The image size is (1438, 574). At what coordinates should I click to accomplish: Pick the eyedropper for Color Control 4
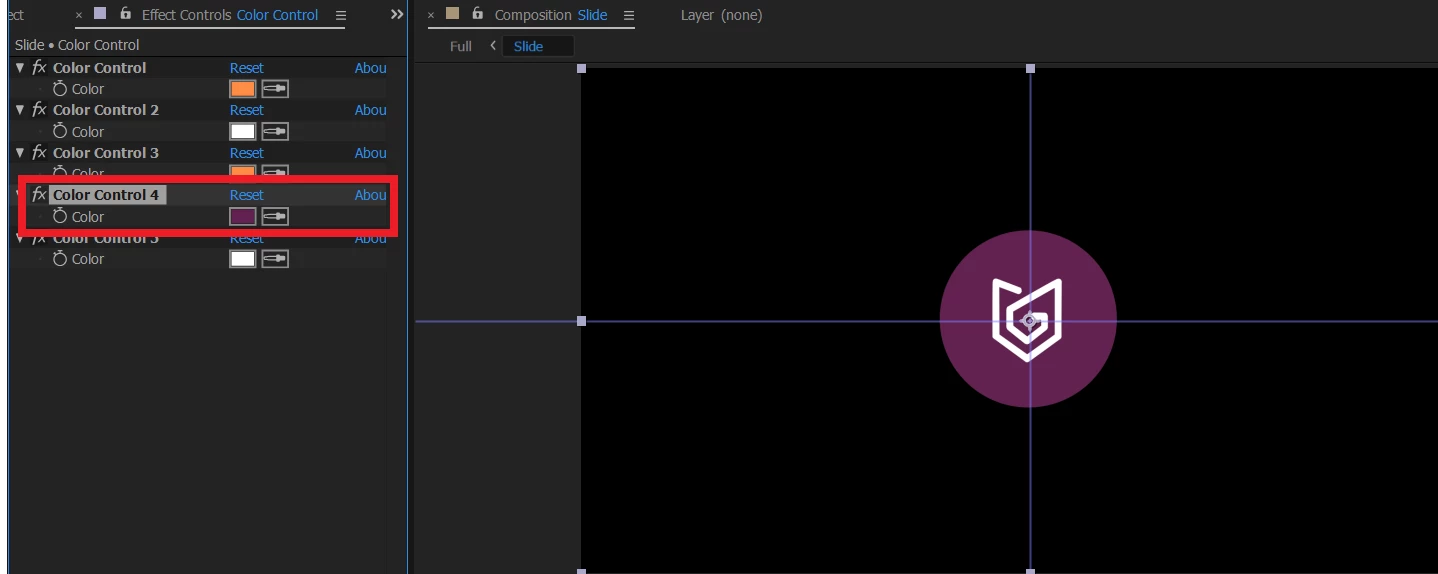click(x=275, y=216)
